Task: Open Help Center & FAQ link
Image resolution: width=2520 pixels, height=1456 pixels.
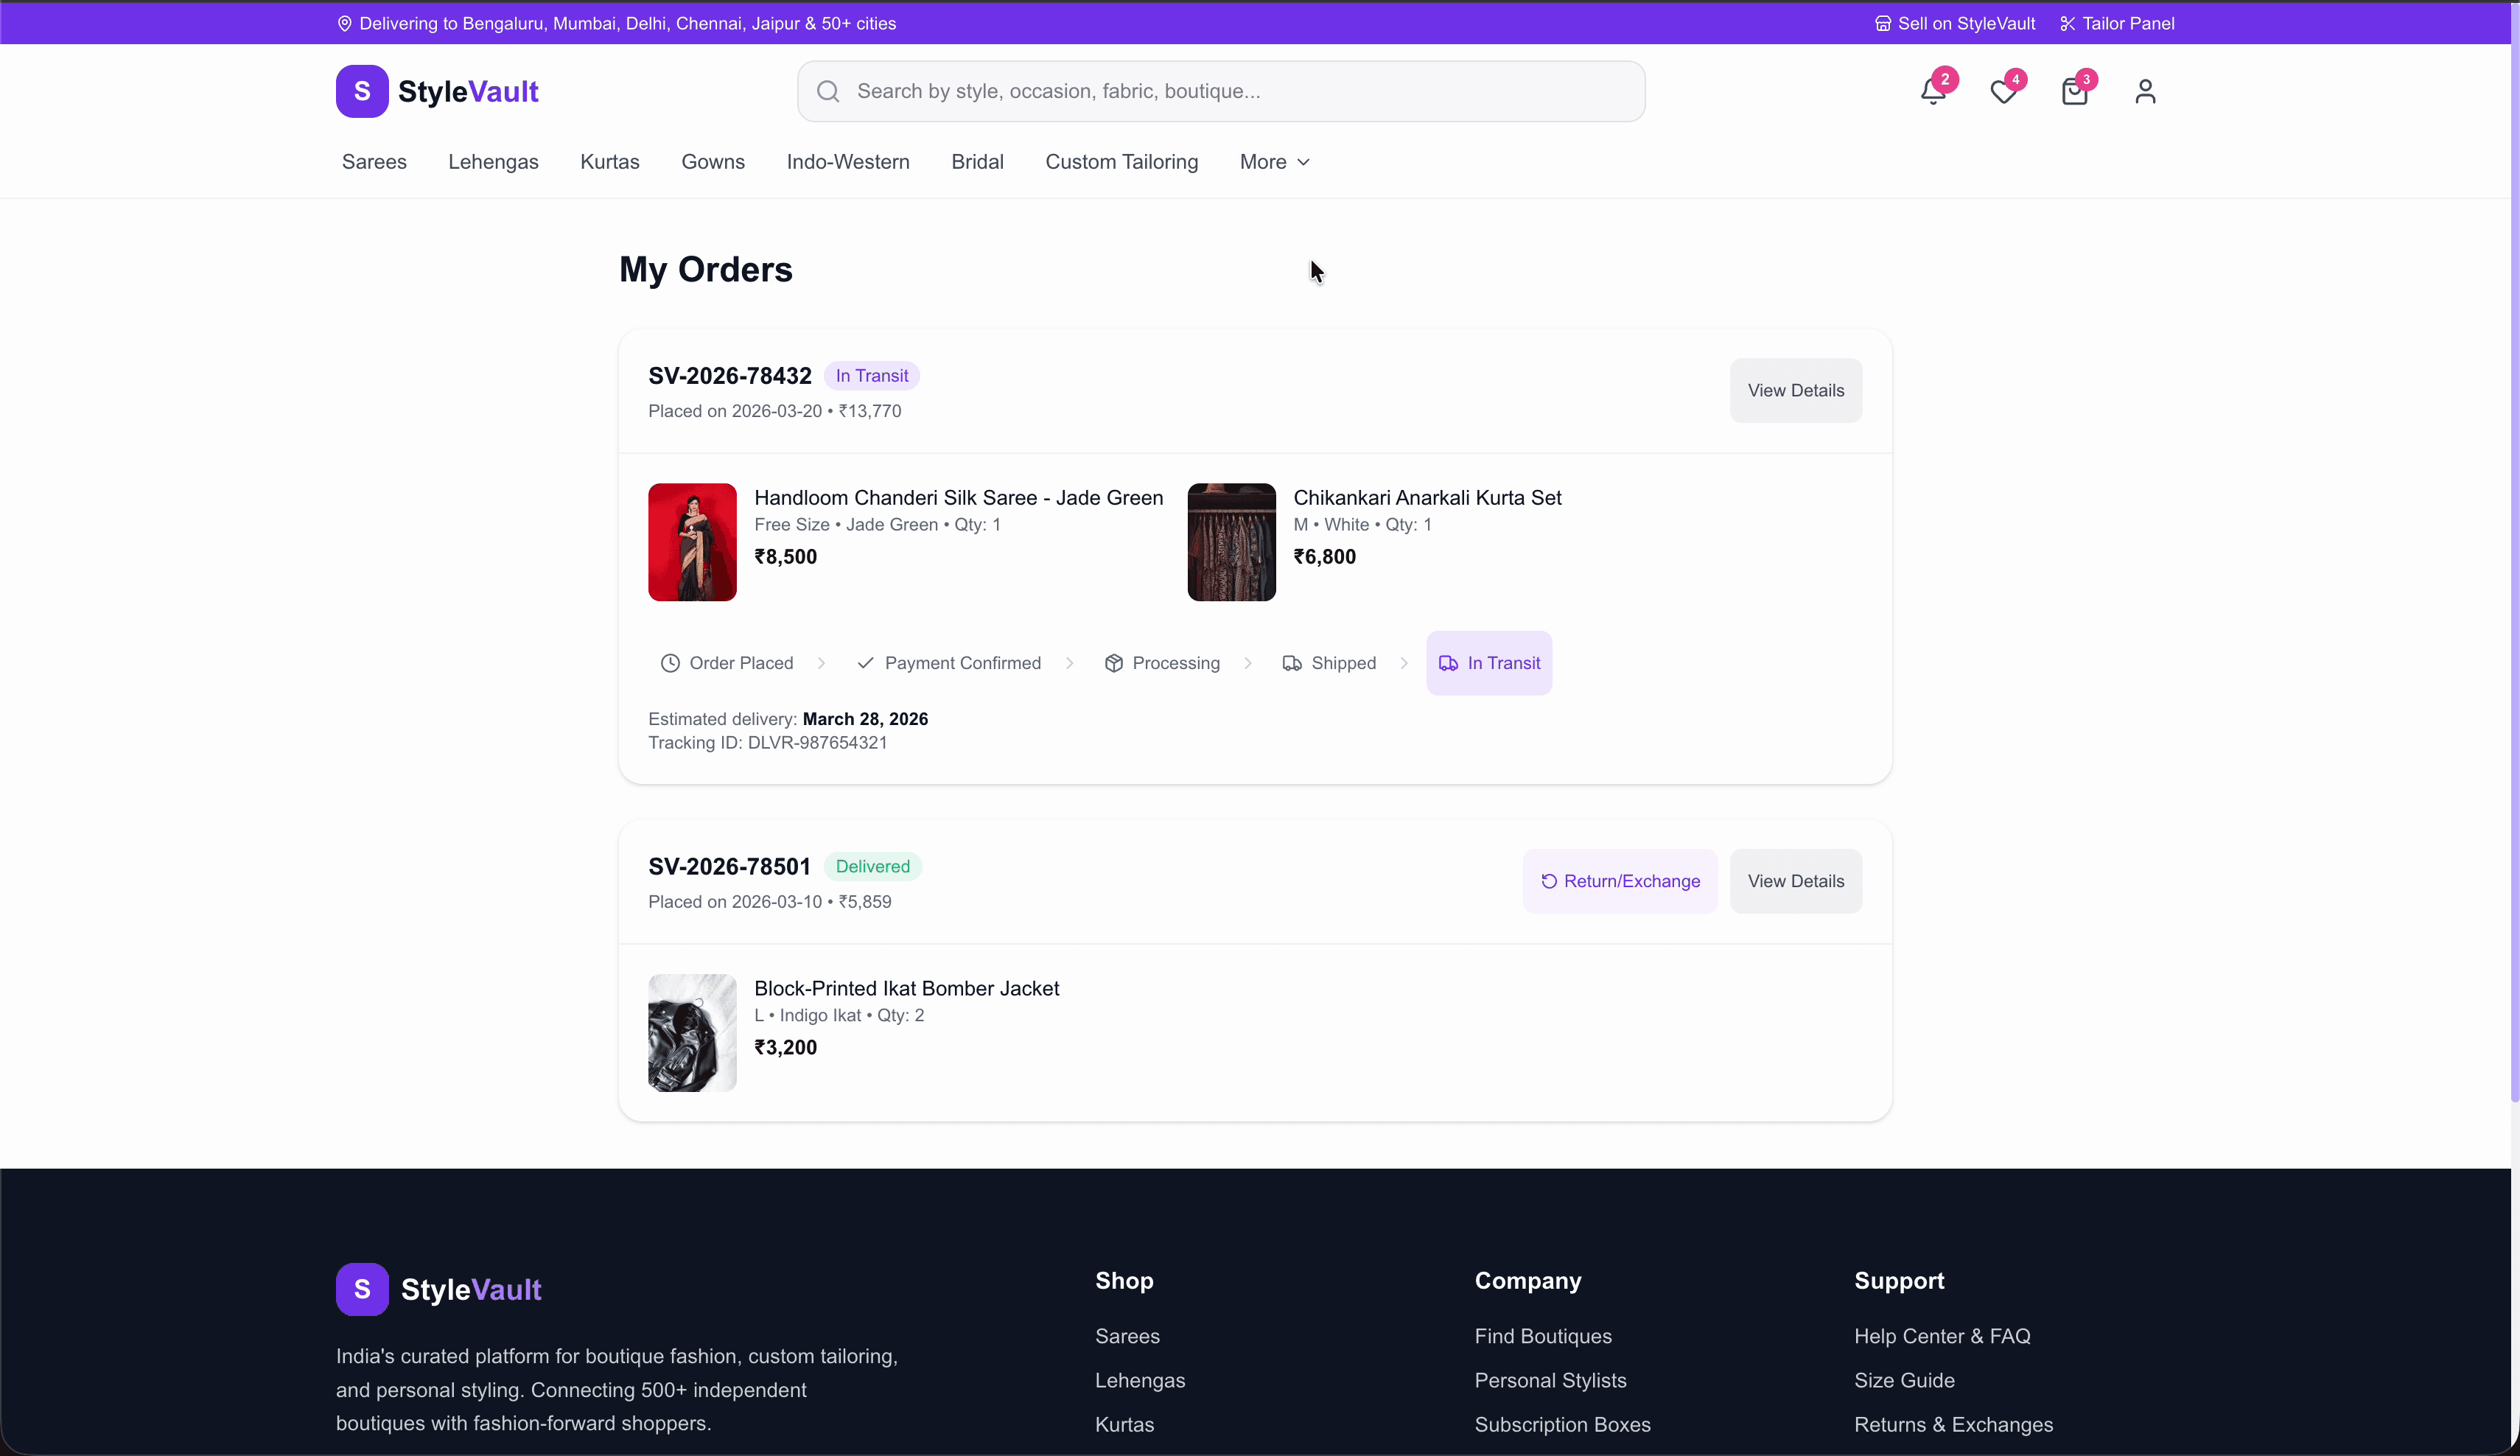Action: point(1942,1336)
